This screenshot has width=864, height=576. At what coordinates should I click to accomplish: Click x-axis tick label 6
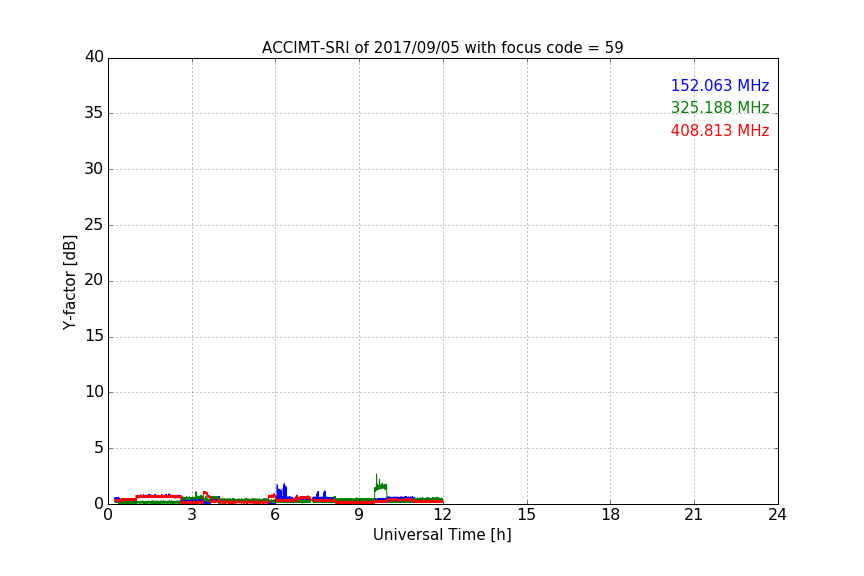(275, 515)
